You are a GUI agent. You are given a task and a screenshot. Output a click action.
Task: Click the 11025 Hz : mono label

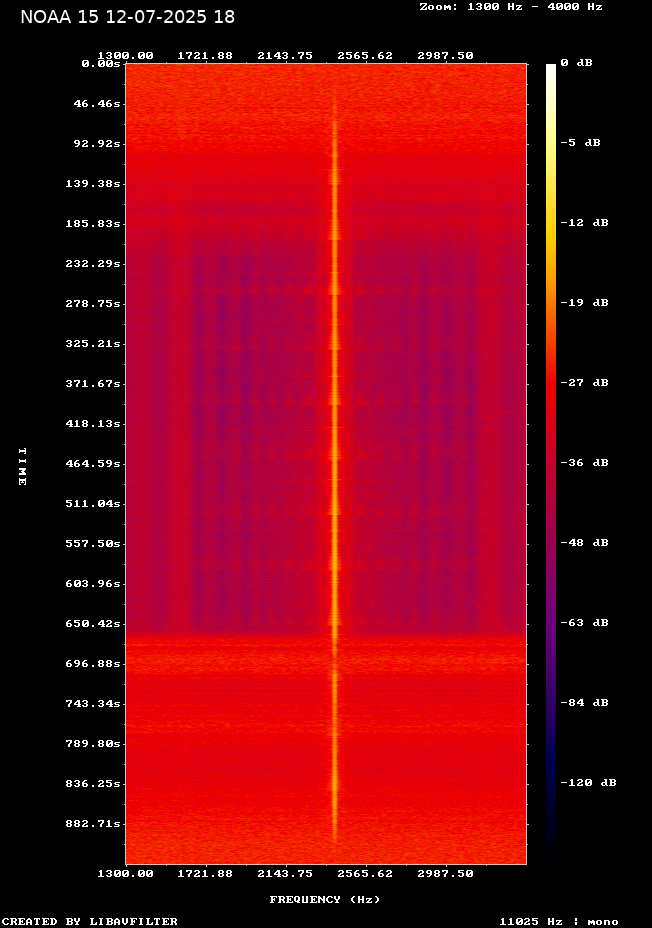(559, 921)
